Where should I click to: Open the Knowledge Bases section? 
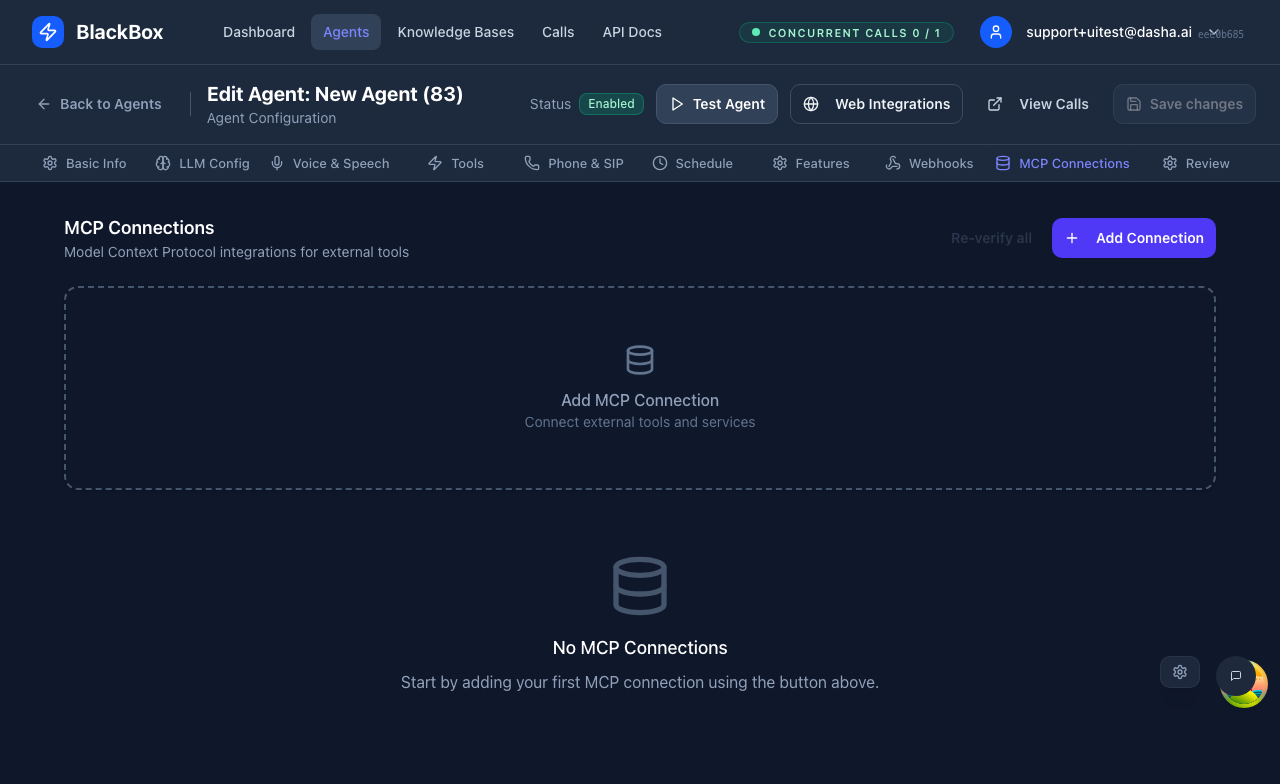click(455, 31)
